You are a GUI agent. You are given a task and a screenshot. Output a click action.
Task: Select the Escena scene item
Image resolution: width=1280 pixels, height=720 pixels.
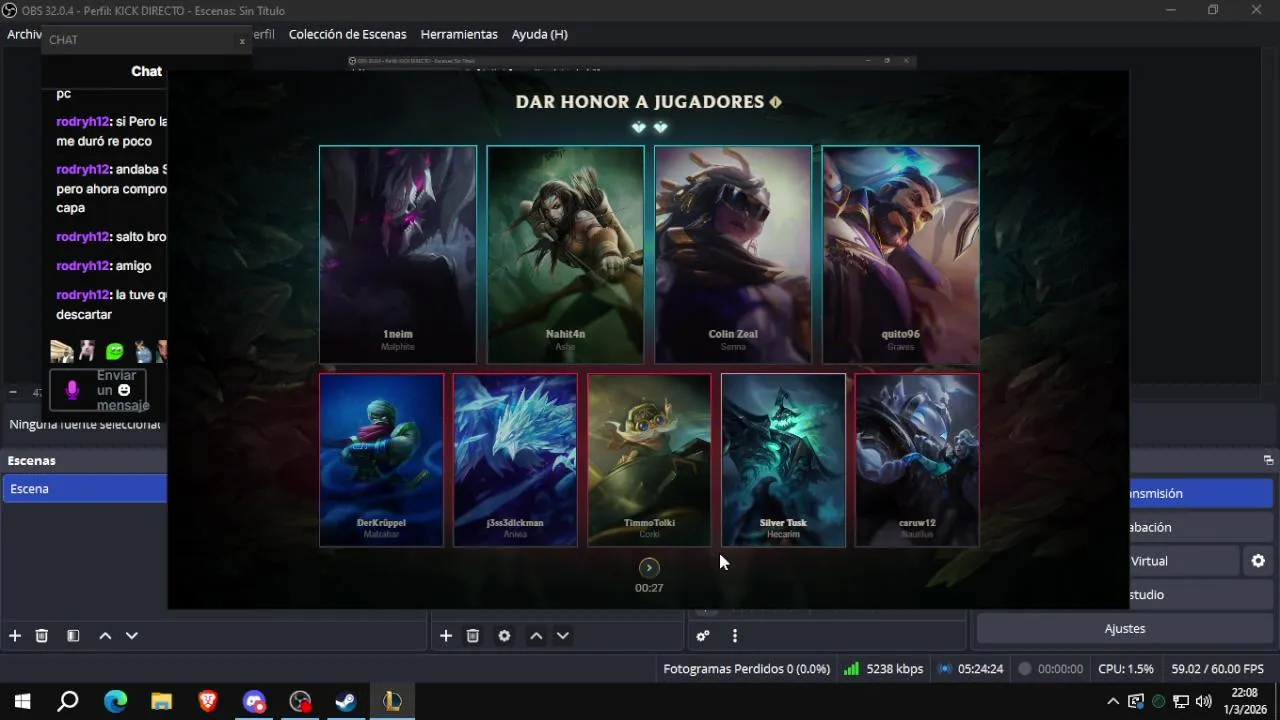click(x=84, y=489)
